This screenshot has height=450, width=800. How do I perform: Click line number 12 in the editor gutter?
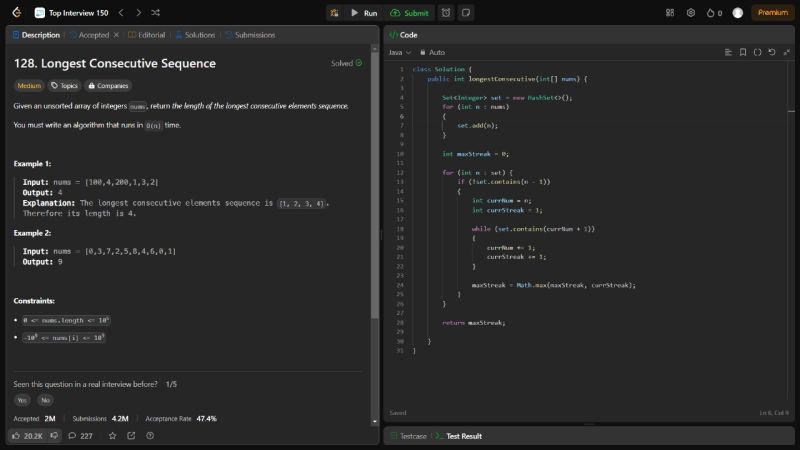tap(400, 172)
